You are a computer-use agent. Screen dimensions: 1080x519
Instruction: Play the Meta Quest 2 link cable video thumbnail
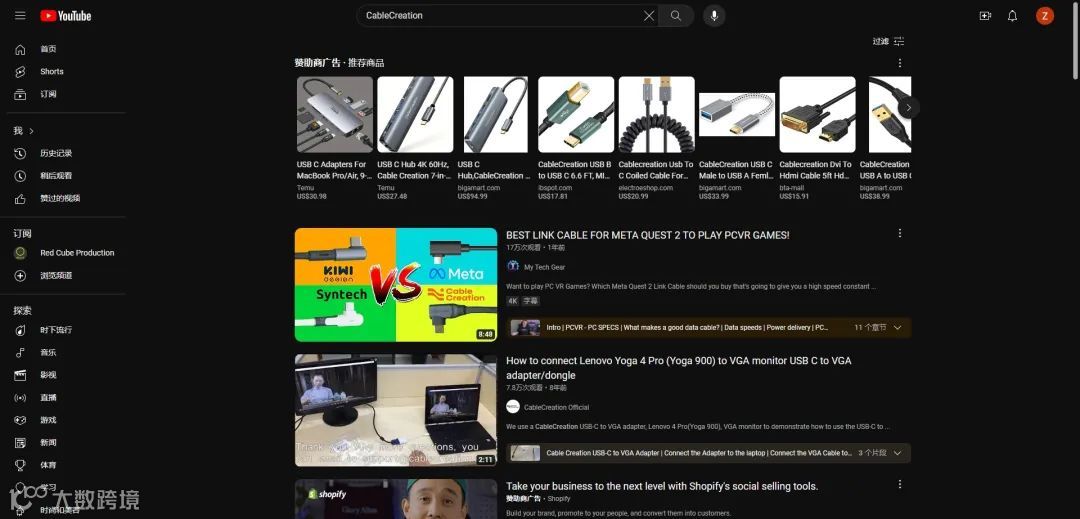click(396, 285)
